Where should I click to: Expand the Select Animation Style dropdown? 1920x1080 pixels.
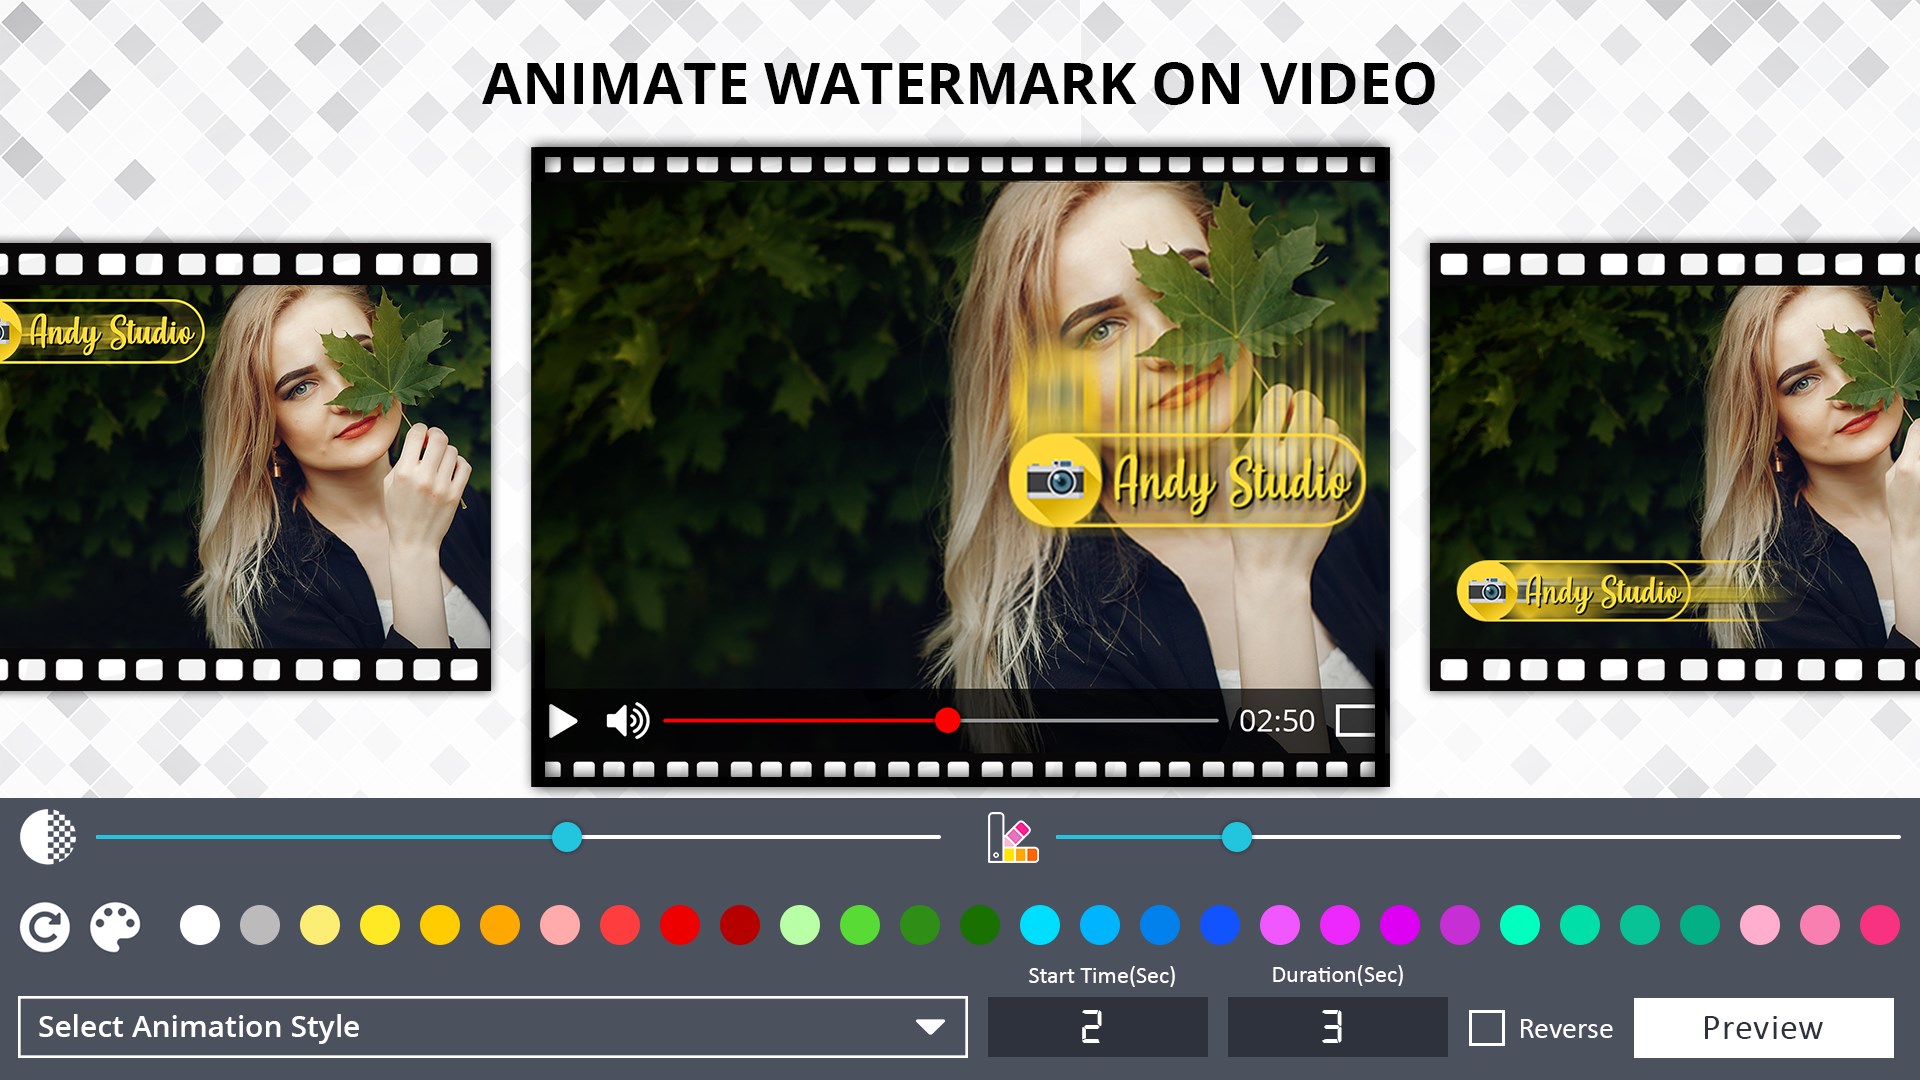click(492, 1027)
